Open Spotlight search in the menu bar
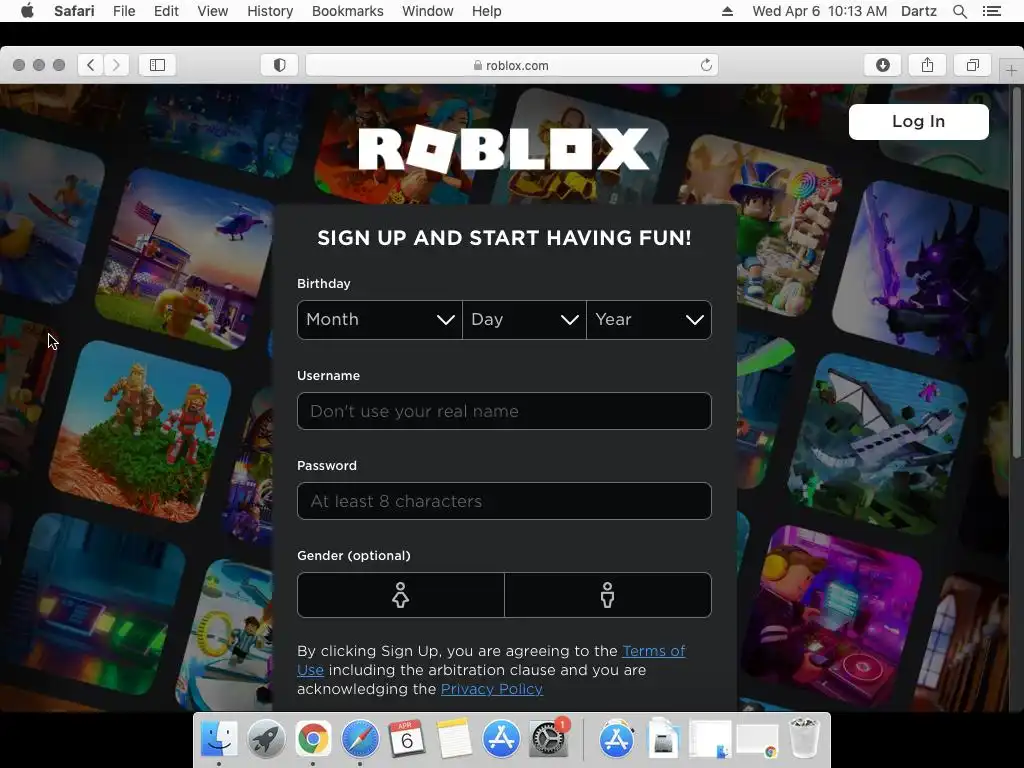Viewport: 1024px width, 768px height. (959, 11)
